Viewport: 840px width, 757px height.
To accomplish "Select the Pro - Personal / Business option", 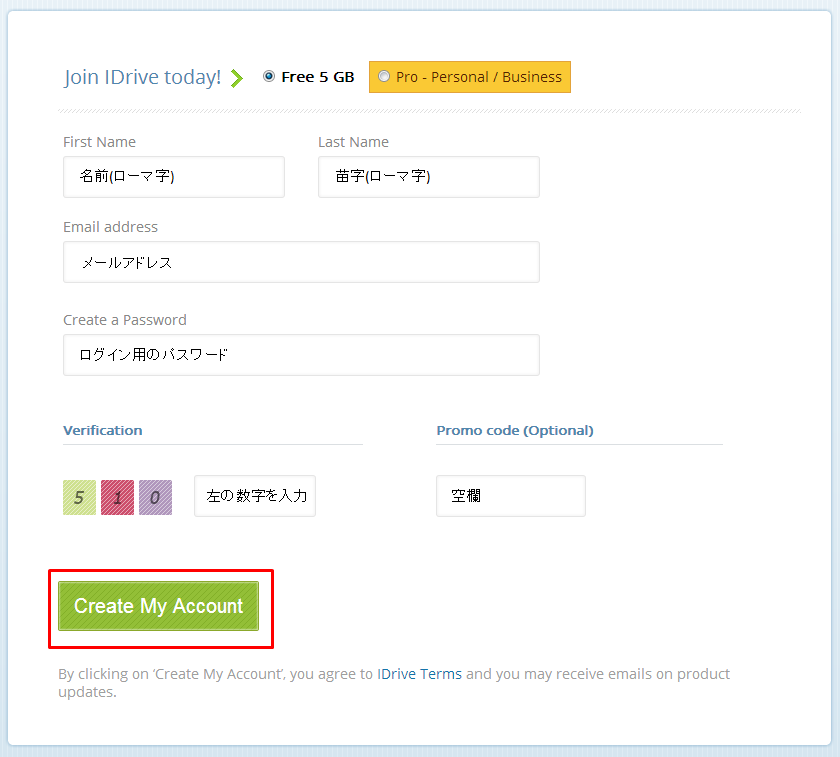I will (469, 77).
